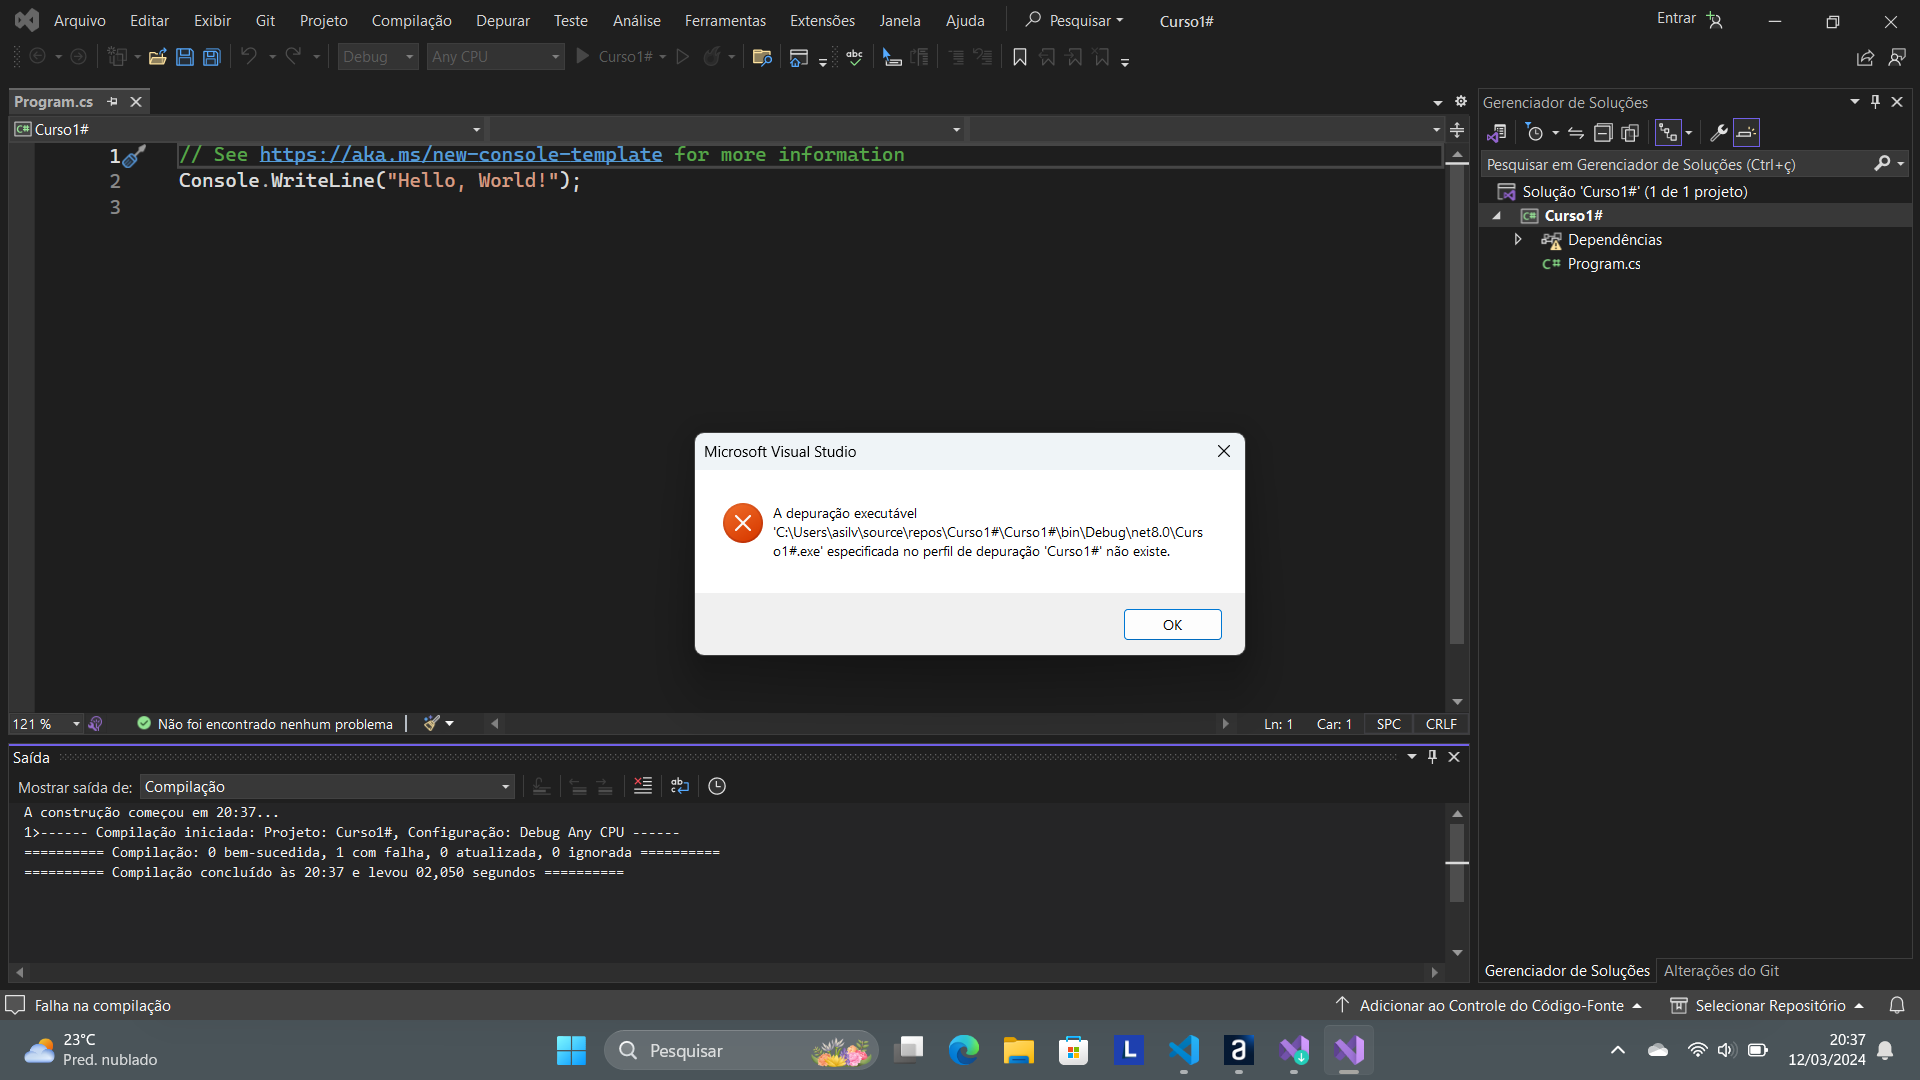Image resolution: width=1920 pixels, height=1080 pixels.
Task: Open the Windows Start button
Action: 571,1051
